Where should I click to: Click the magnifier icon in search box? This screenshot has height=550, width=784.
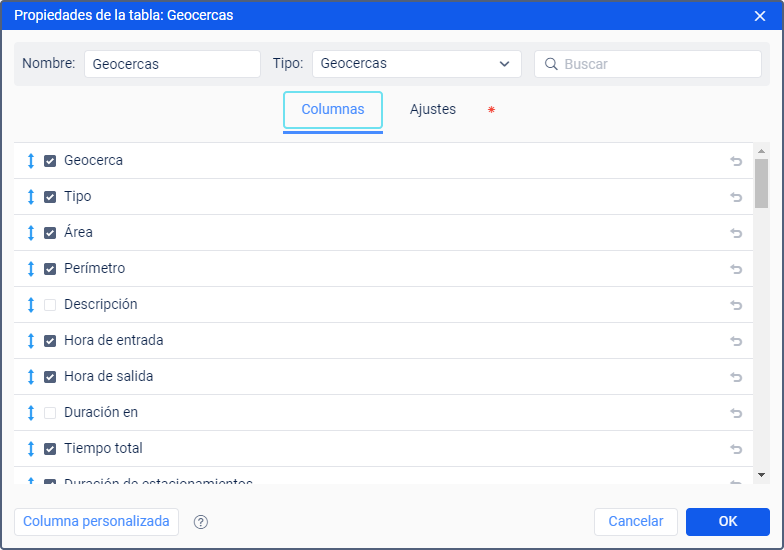click(551, 64)
